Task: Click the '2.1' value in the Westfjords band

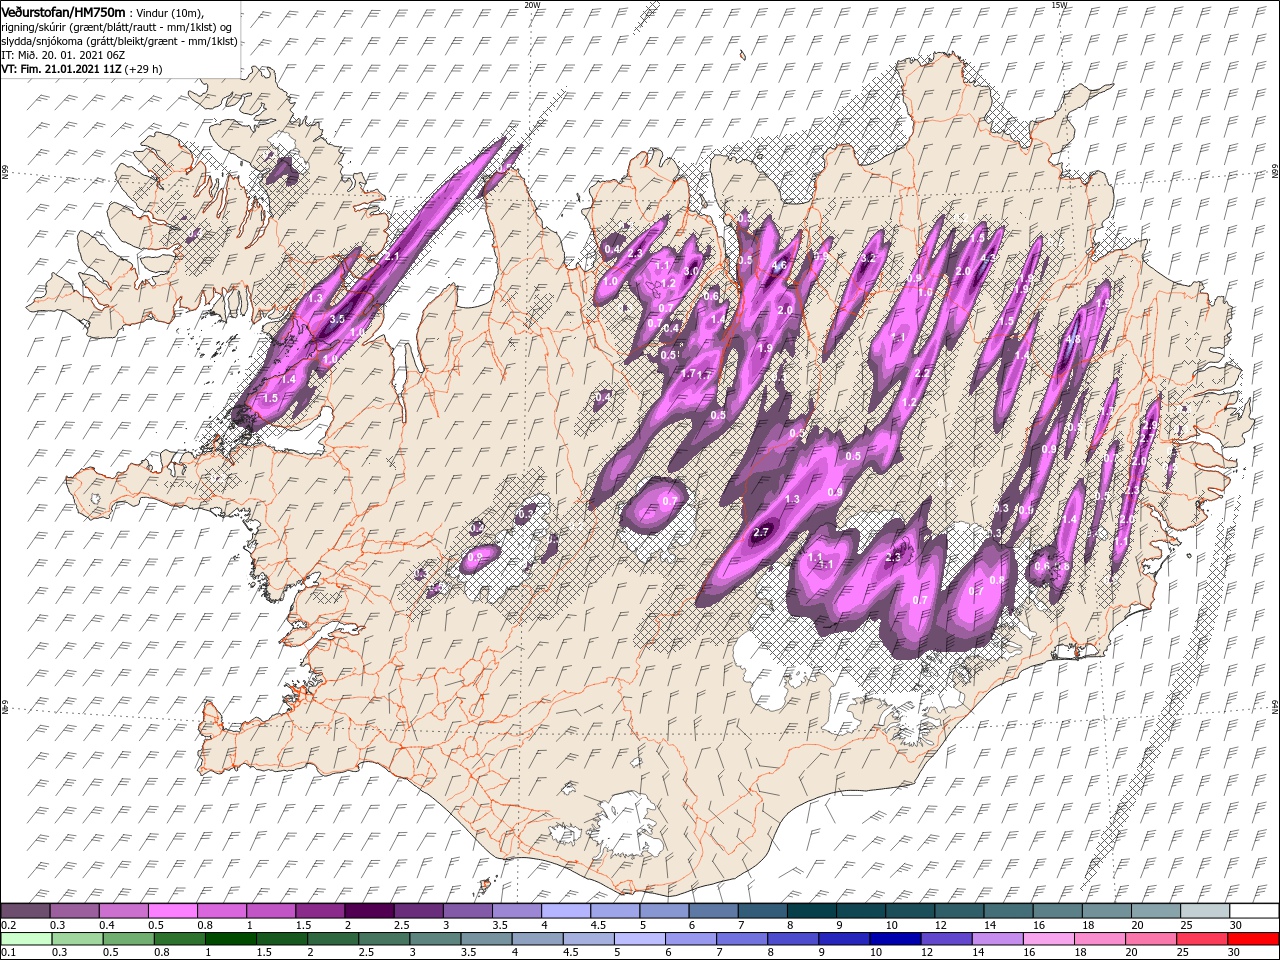Action: click(392, 258)
